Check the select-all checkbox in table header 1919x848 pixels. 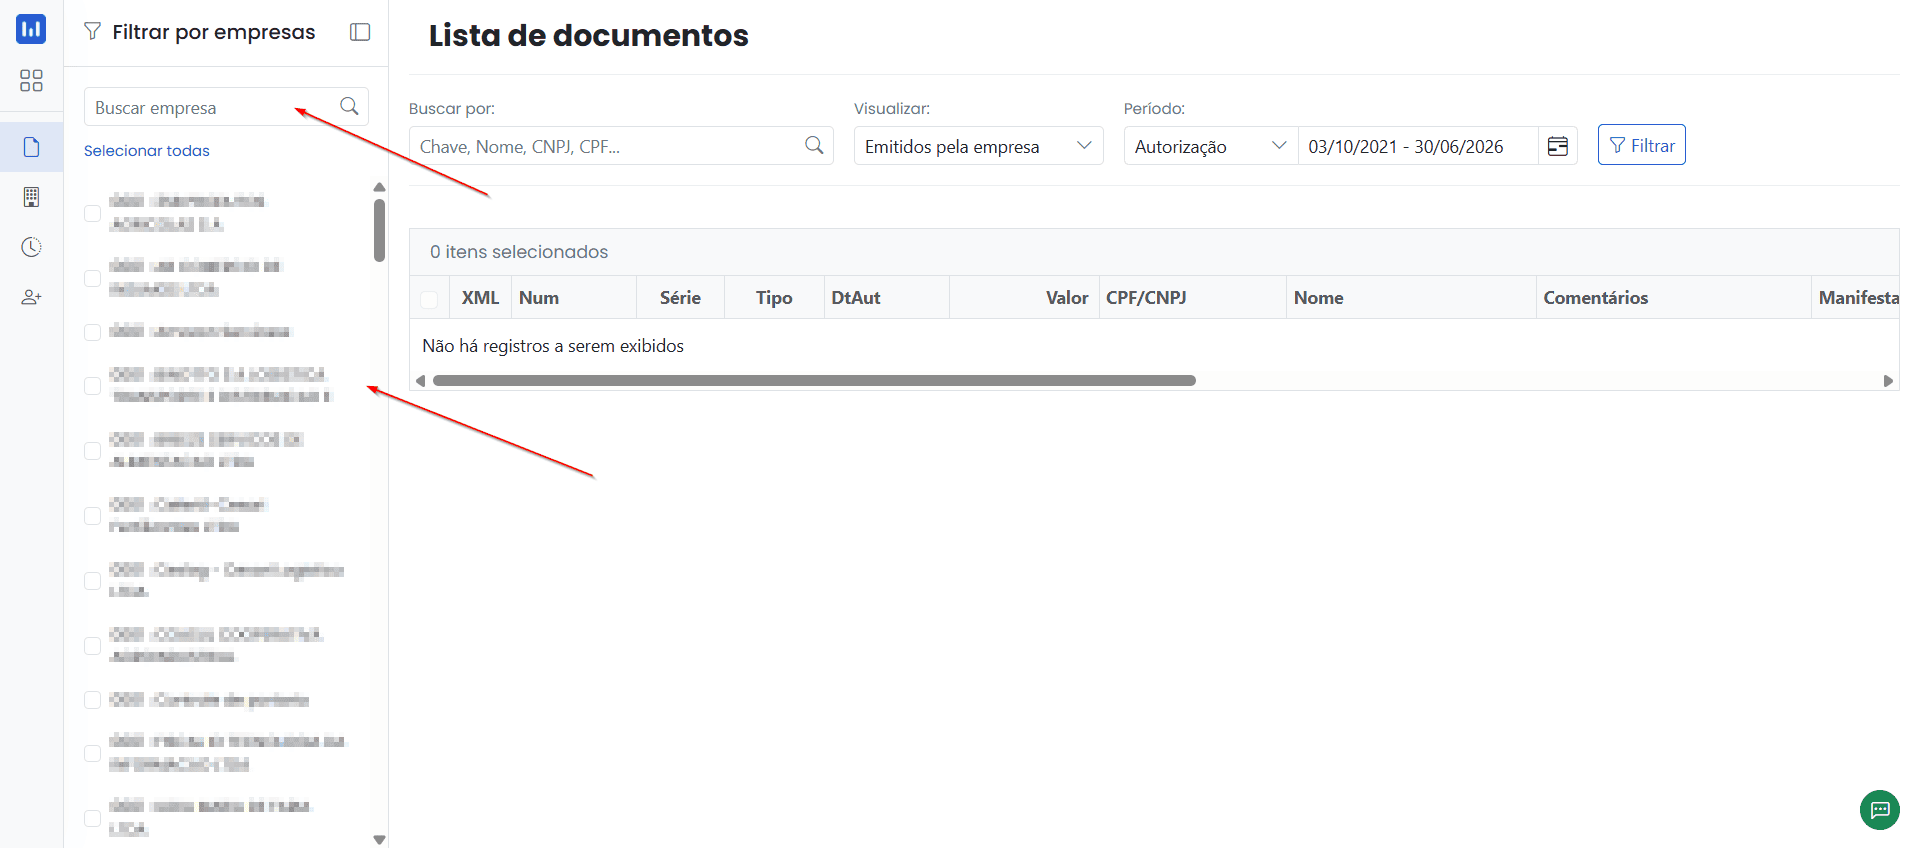pyautogui.click(x=429, y=299)
